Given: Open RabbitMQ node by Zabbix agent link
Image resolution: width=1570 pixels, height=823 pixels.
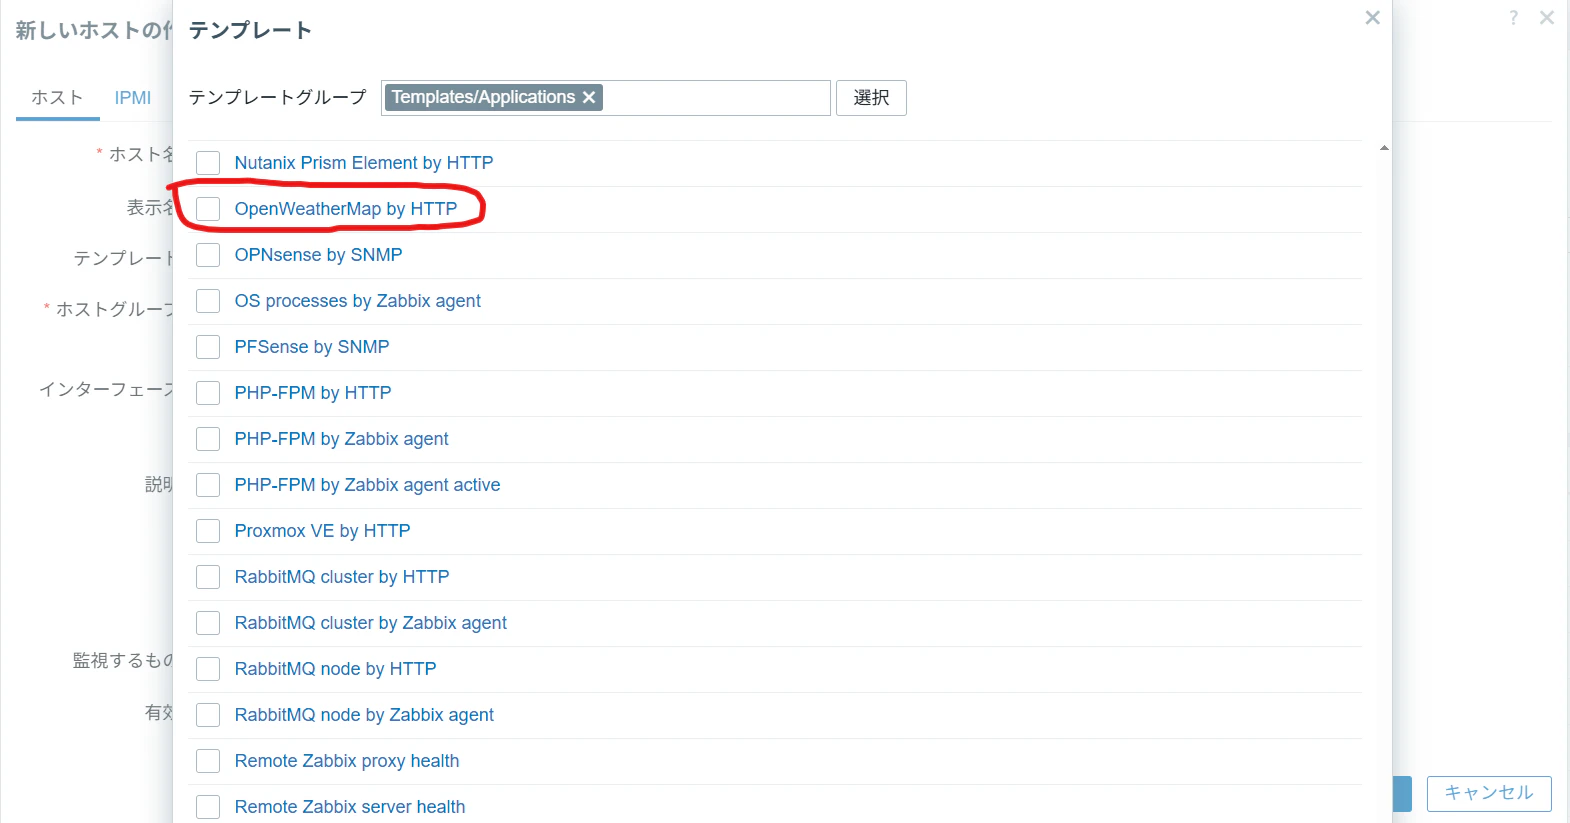Looking at the screenshot, I should [365, 715].
